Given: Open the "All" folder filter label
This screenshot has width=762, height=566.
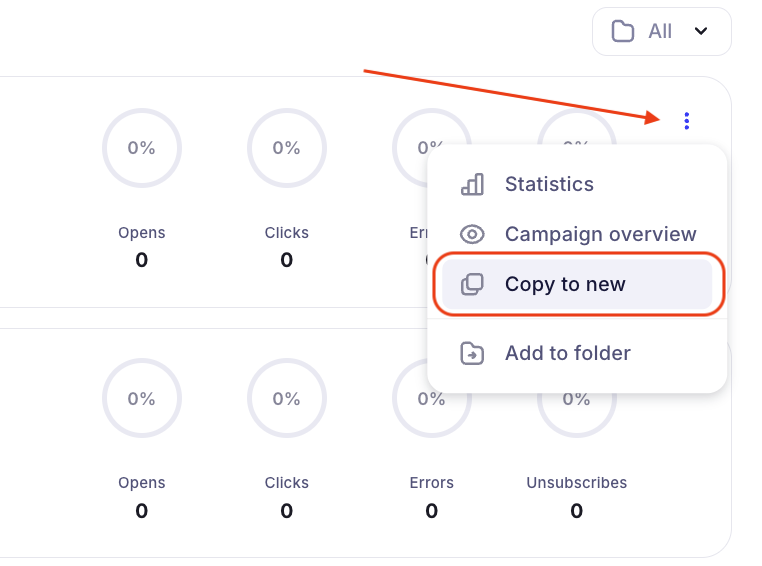Looking at the screenshot, I should pyautogui.click(x=660, y=31).
